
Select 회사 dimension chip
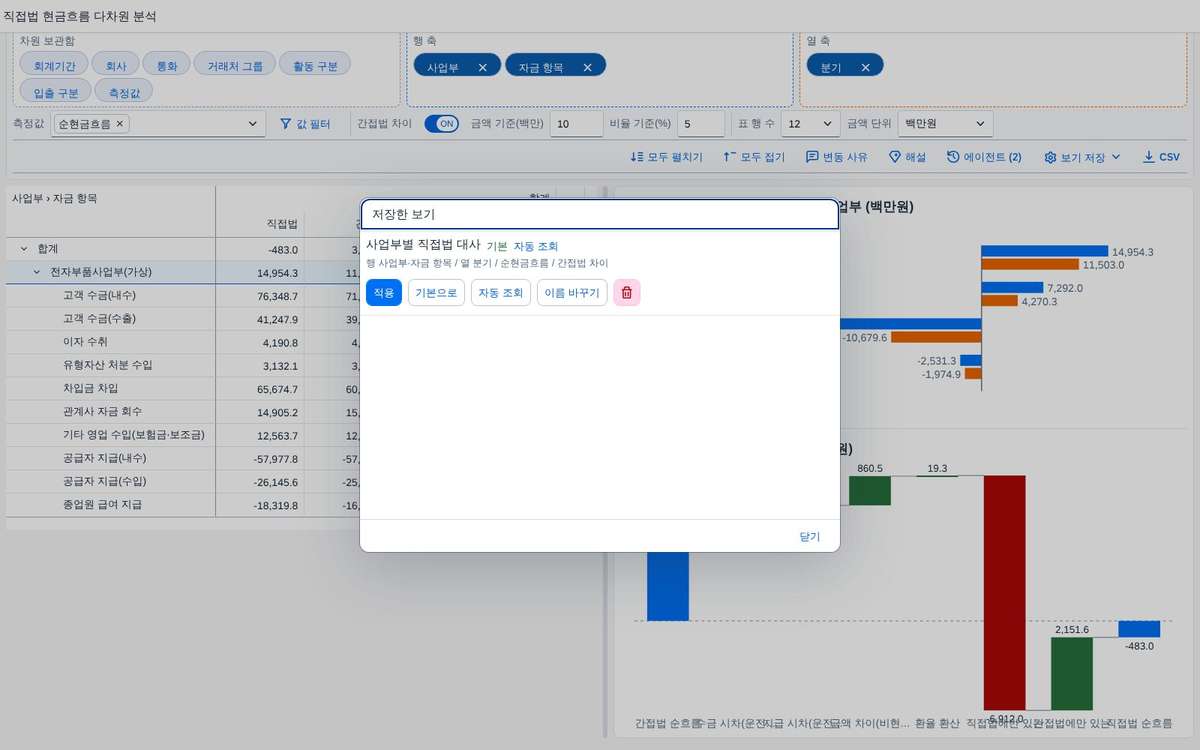115,66
